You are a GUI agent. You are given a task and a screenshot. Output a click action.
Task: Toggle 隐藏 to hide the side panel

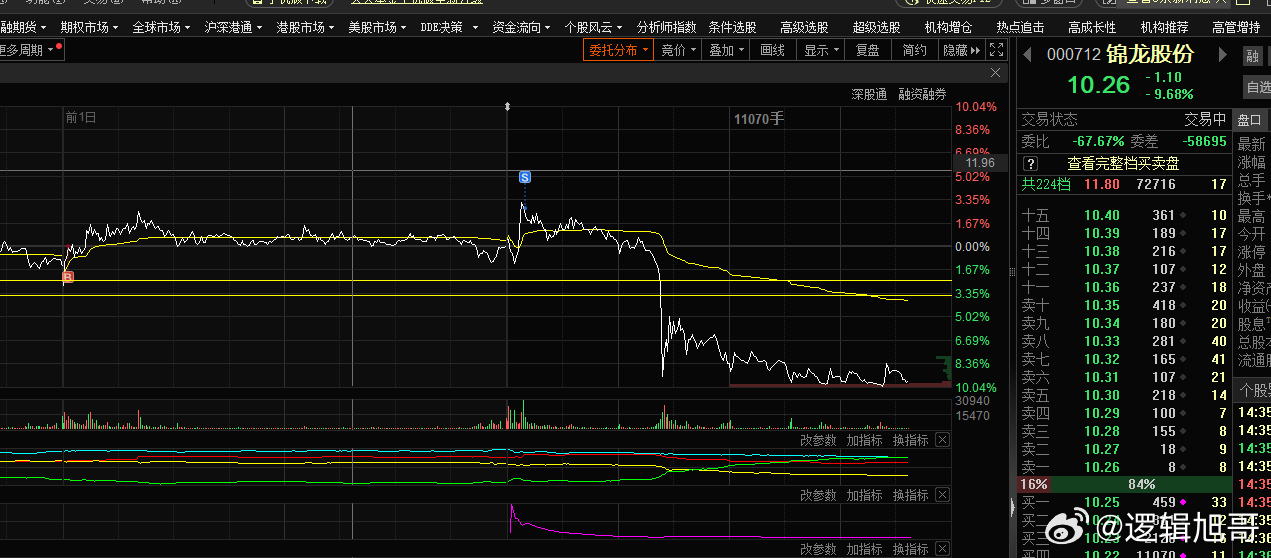961,50
